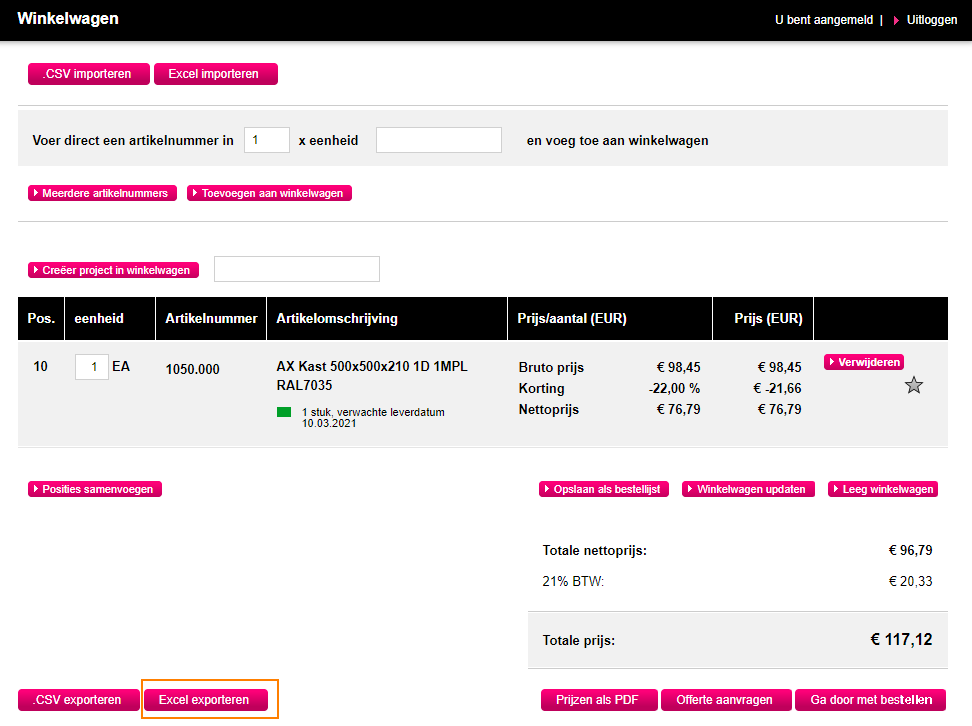Click the eenheid column header
The width and height of the screenshot is (972, 726).
point(110,319)
